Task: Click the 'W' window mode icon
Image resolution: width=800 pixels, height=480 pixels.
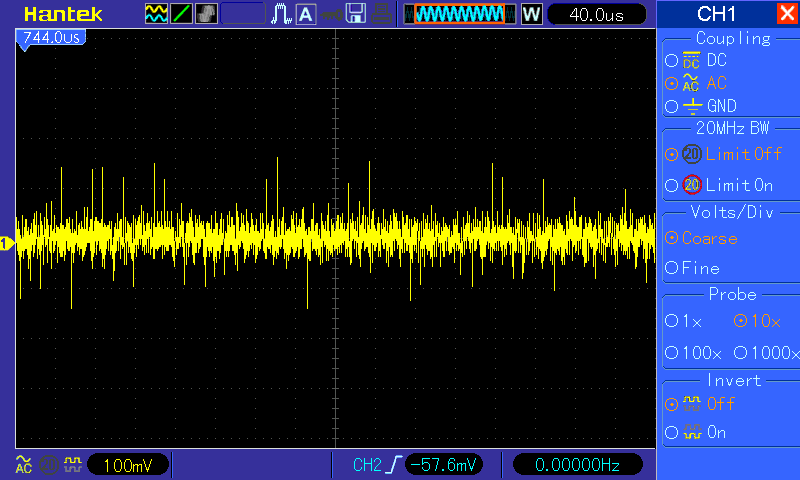Action: coord(531,14)
